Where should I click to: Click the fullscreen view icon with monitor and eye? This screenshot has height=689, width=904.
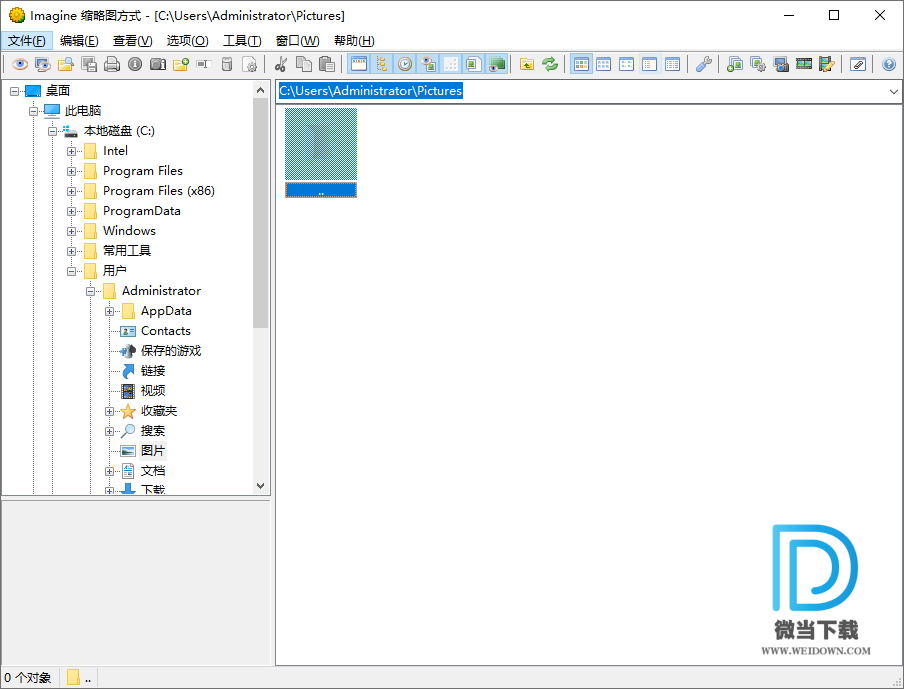click(x=43, y=64)
